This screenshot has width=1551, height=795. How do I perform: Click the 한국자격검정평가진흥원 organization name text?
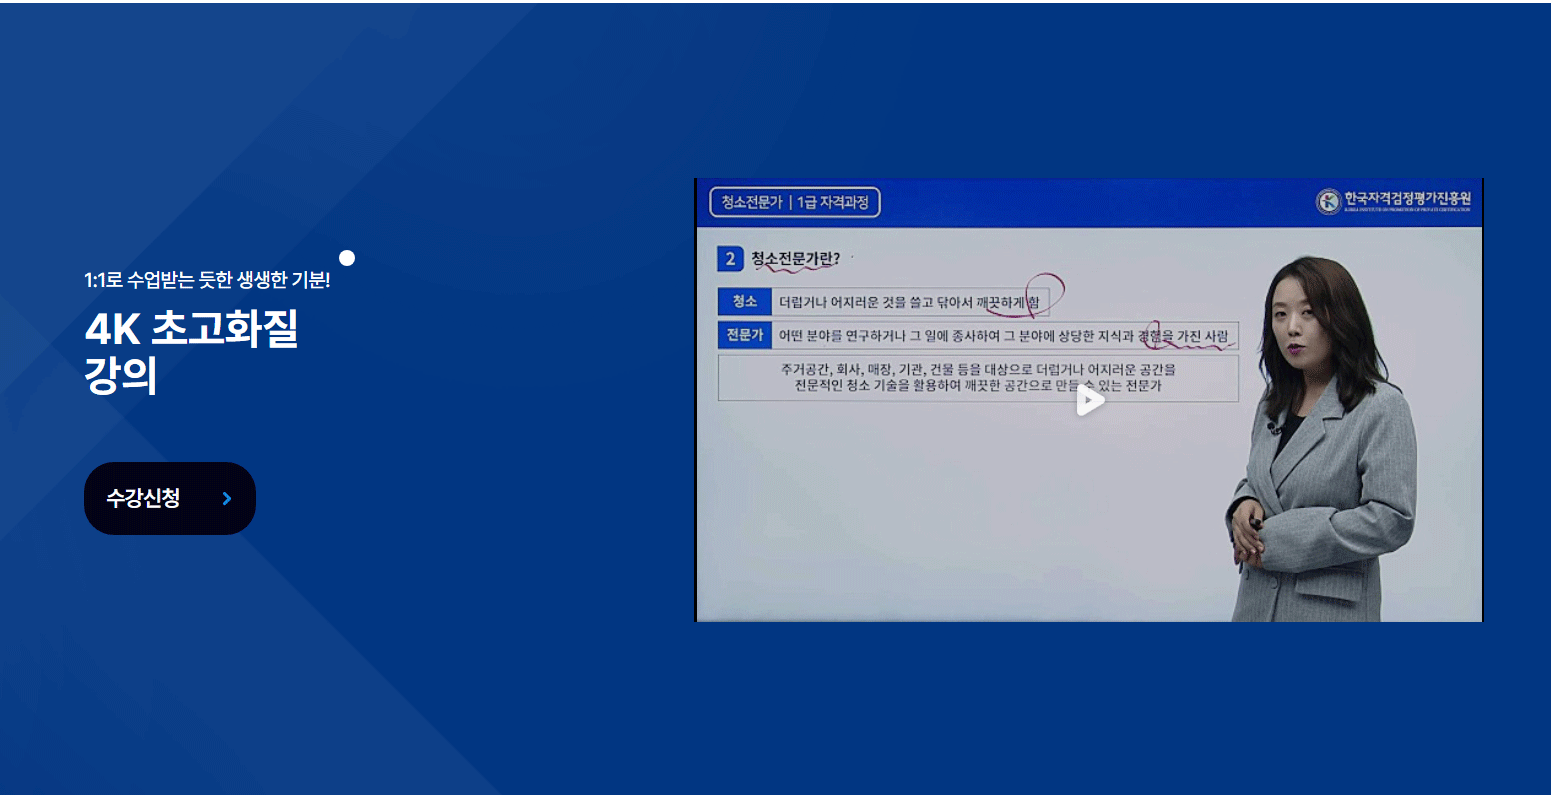[1407, 199]
